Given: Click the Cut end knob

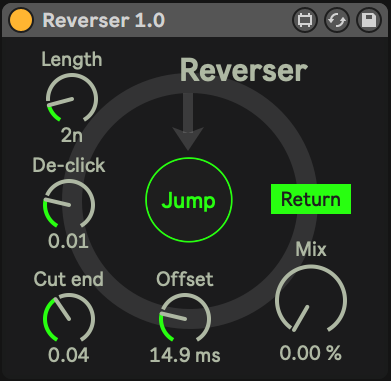Looking at the screenshot, I should (69, 318).
